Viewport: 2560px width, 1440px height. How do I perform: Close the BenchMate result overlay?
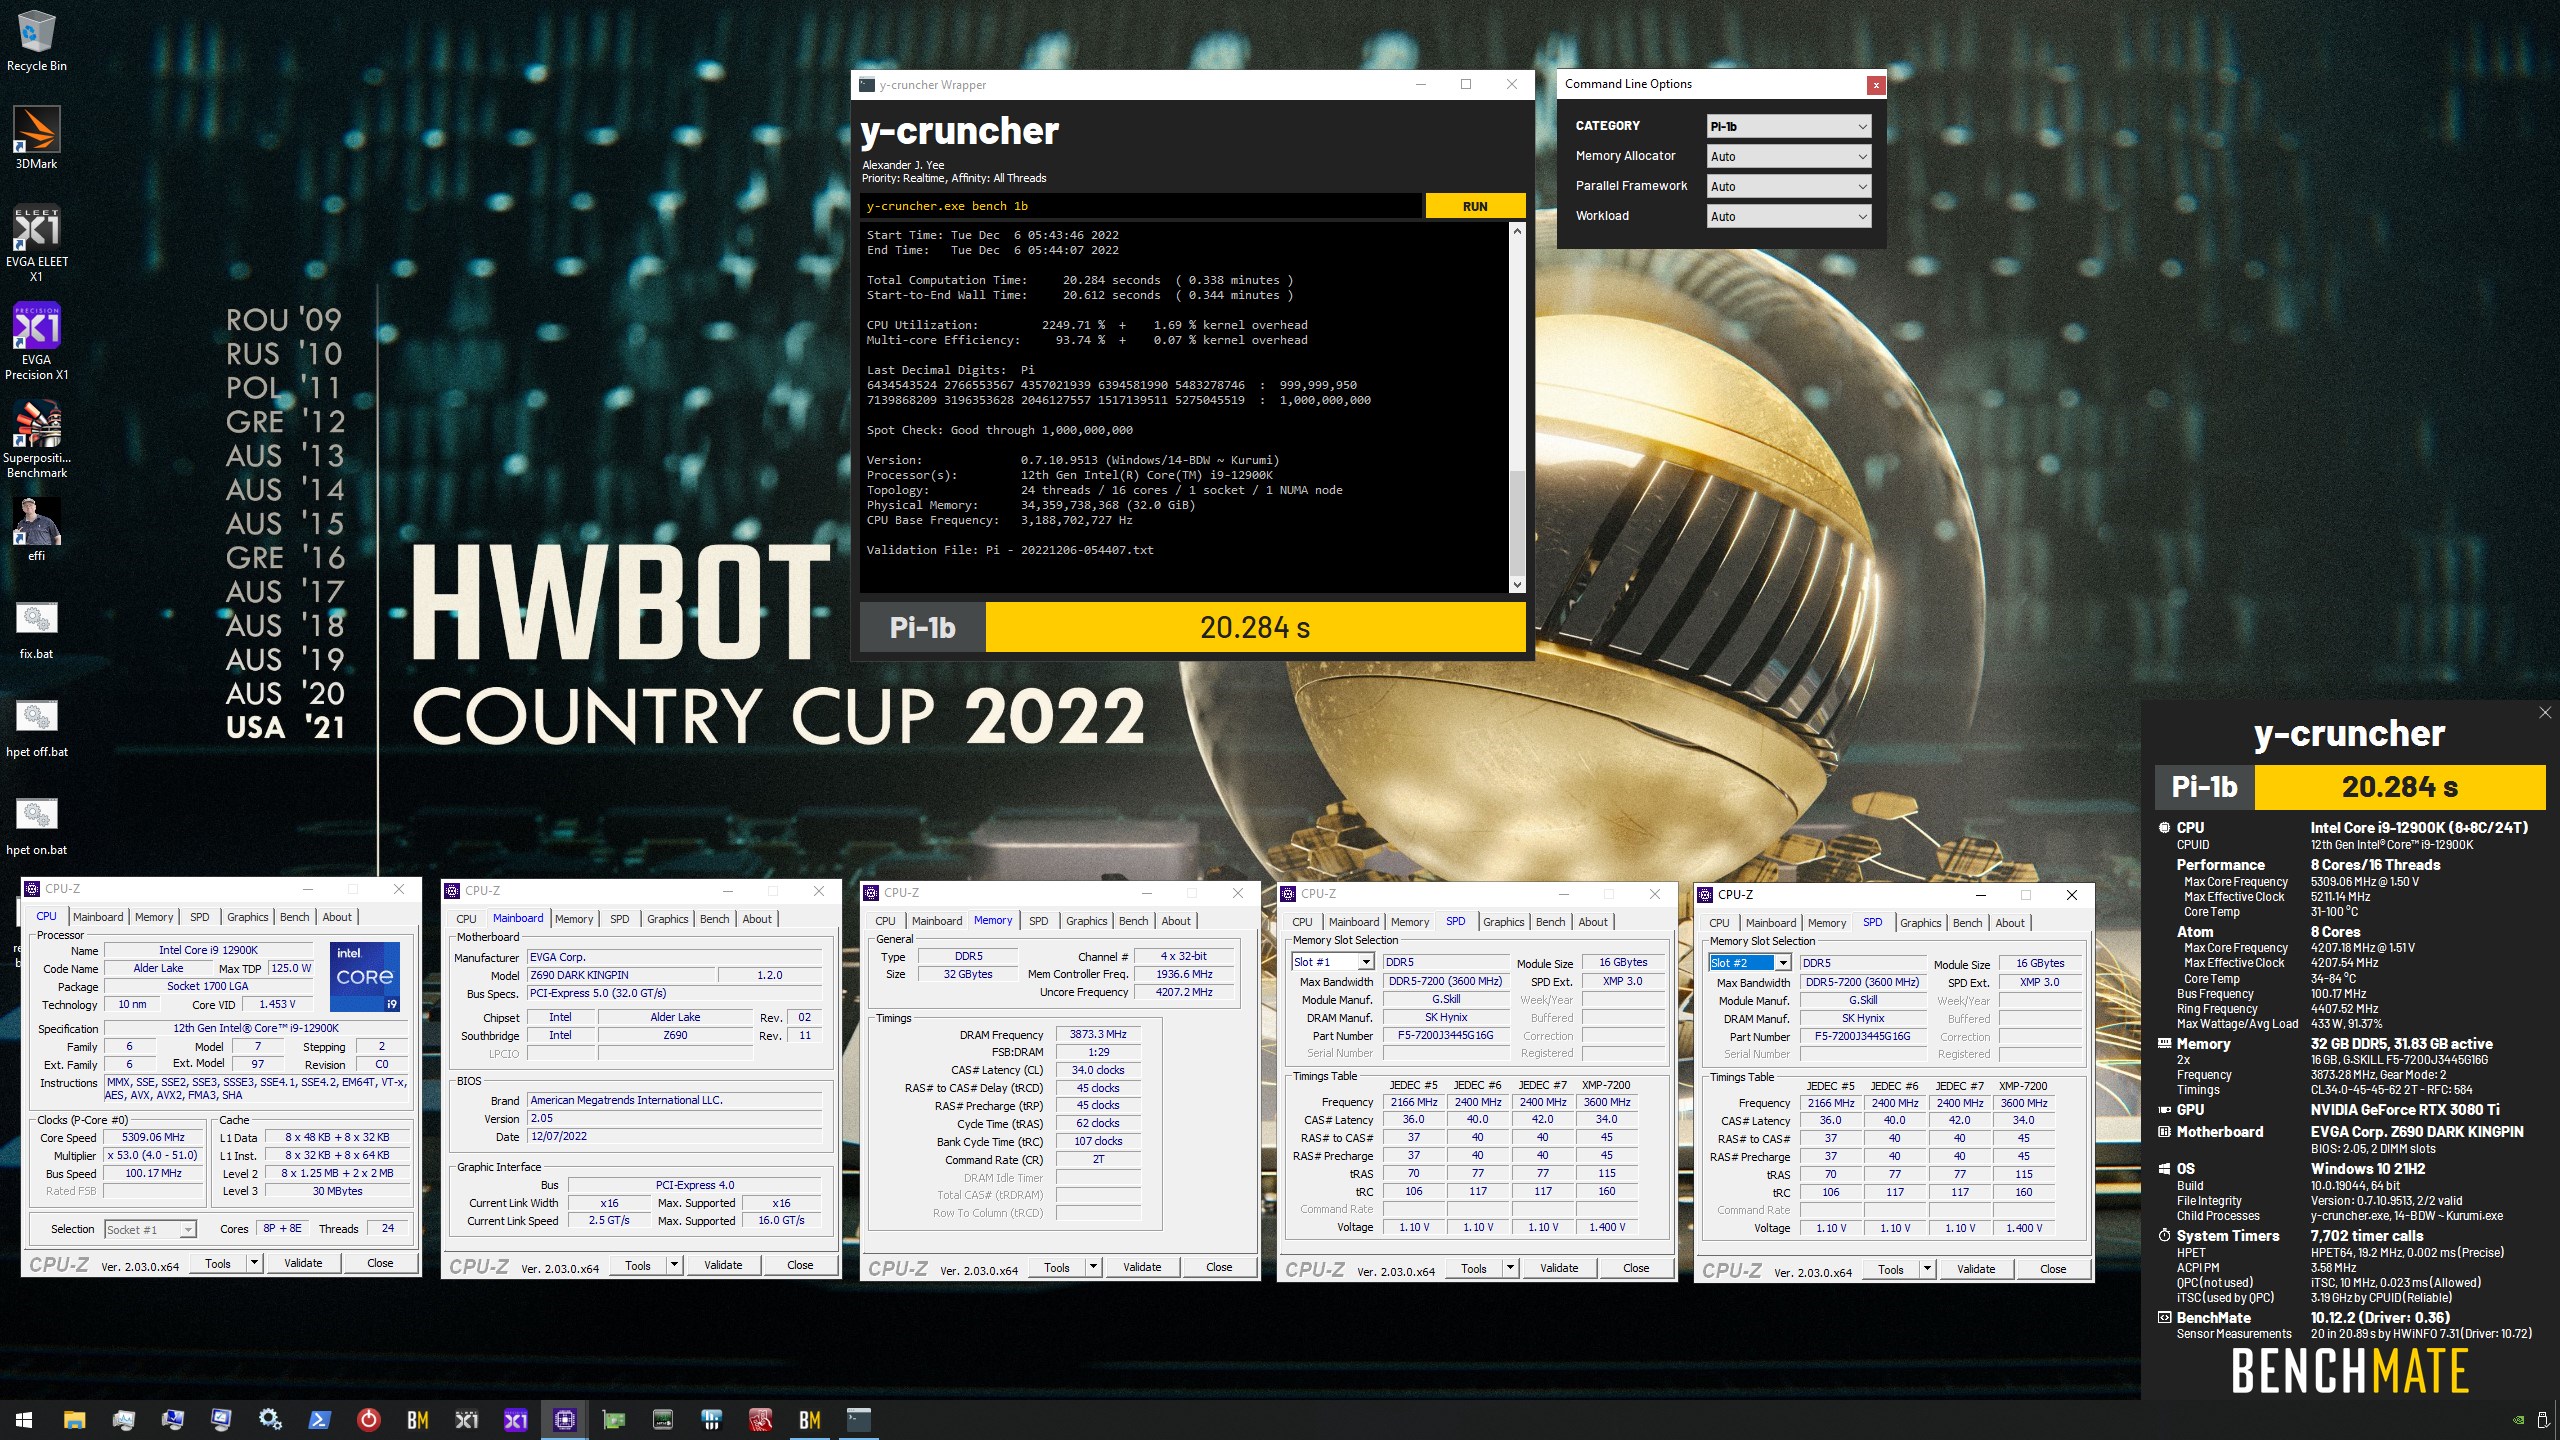2545,712
